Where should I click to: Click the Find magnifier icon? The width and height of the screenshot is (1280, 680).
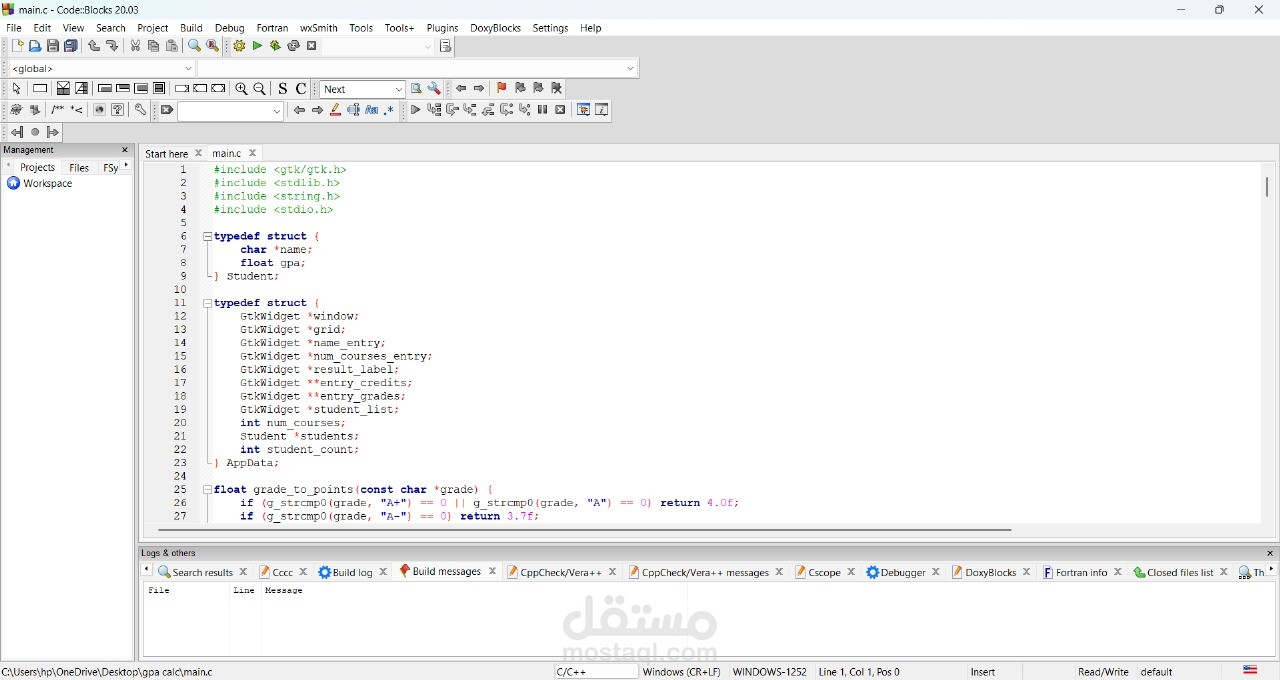[x=194, y=46]
